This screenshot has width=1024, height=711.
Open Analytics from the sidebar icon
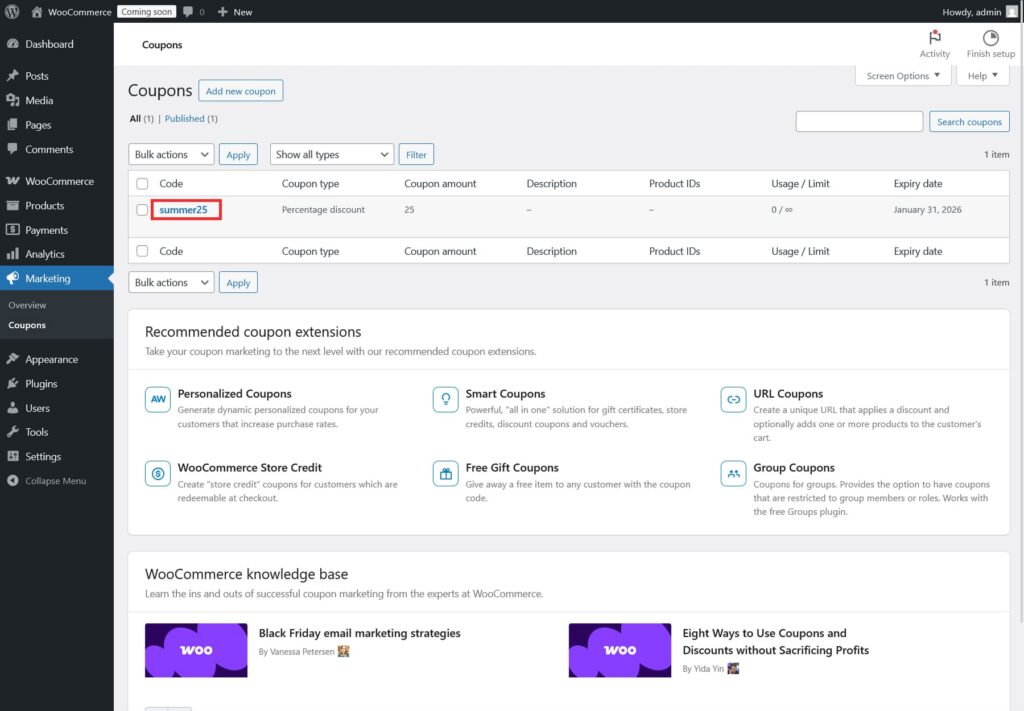(x=14, y=254)
